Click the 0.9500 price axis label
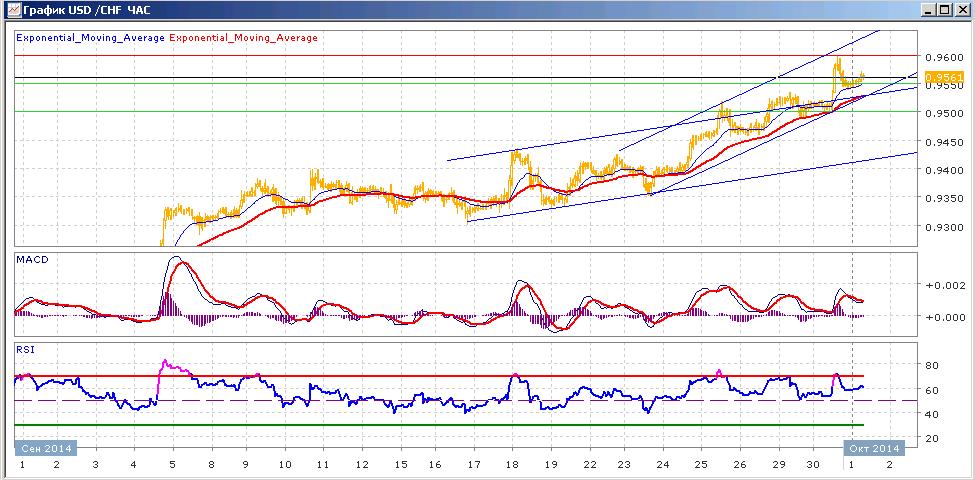Viewport: 975px width, 480px height. click(945, 113)
